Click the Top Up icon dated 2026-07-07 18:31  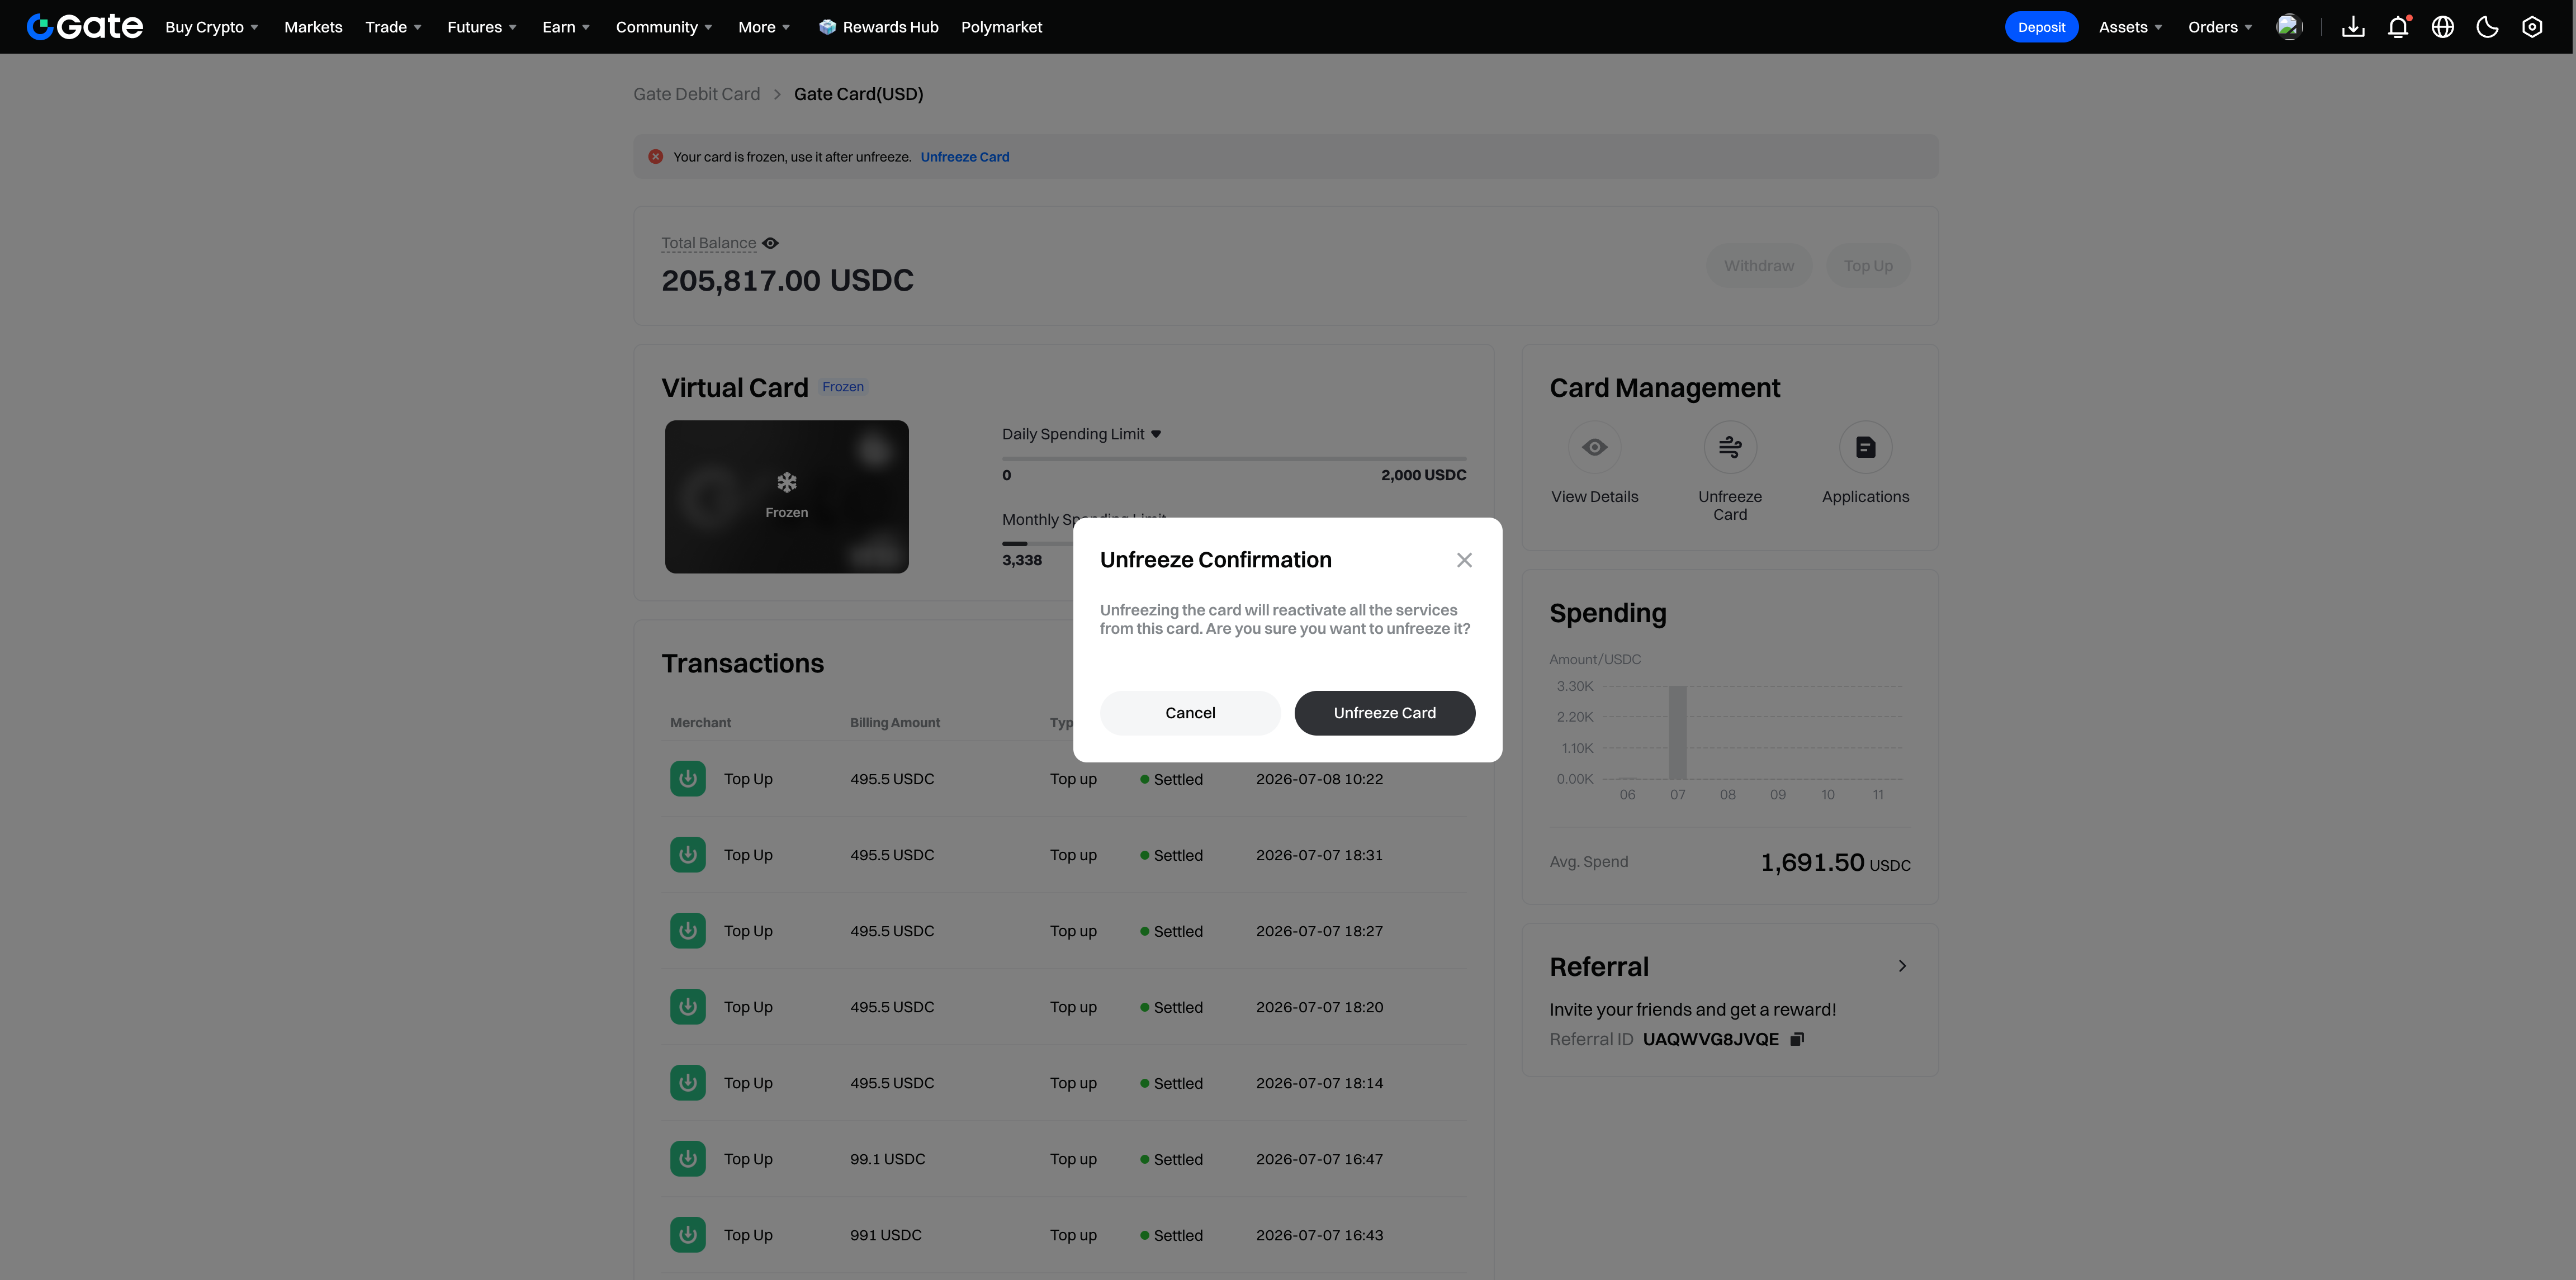pyautogui.click(x=688, y=855)
